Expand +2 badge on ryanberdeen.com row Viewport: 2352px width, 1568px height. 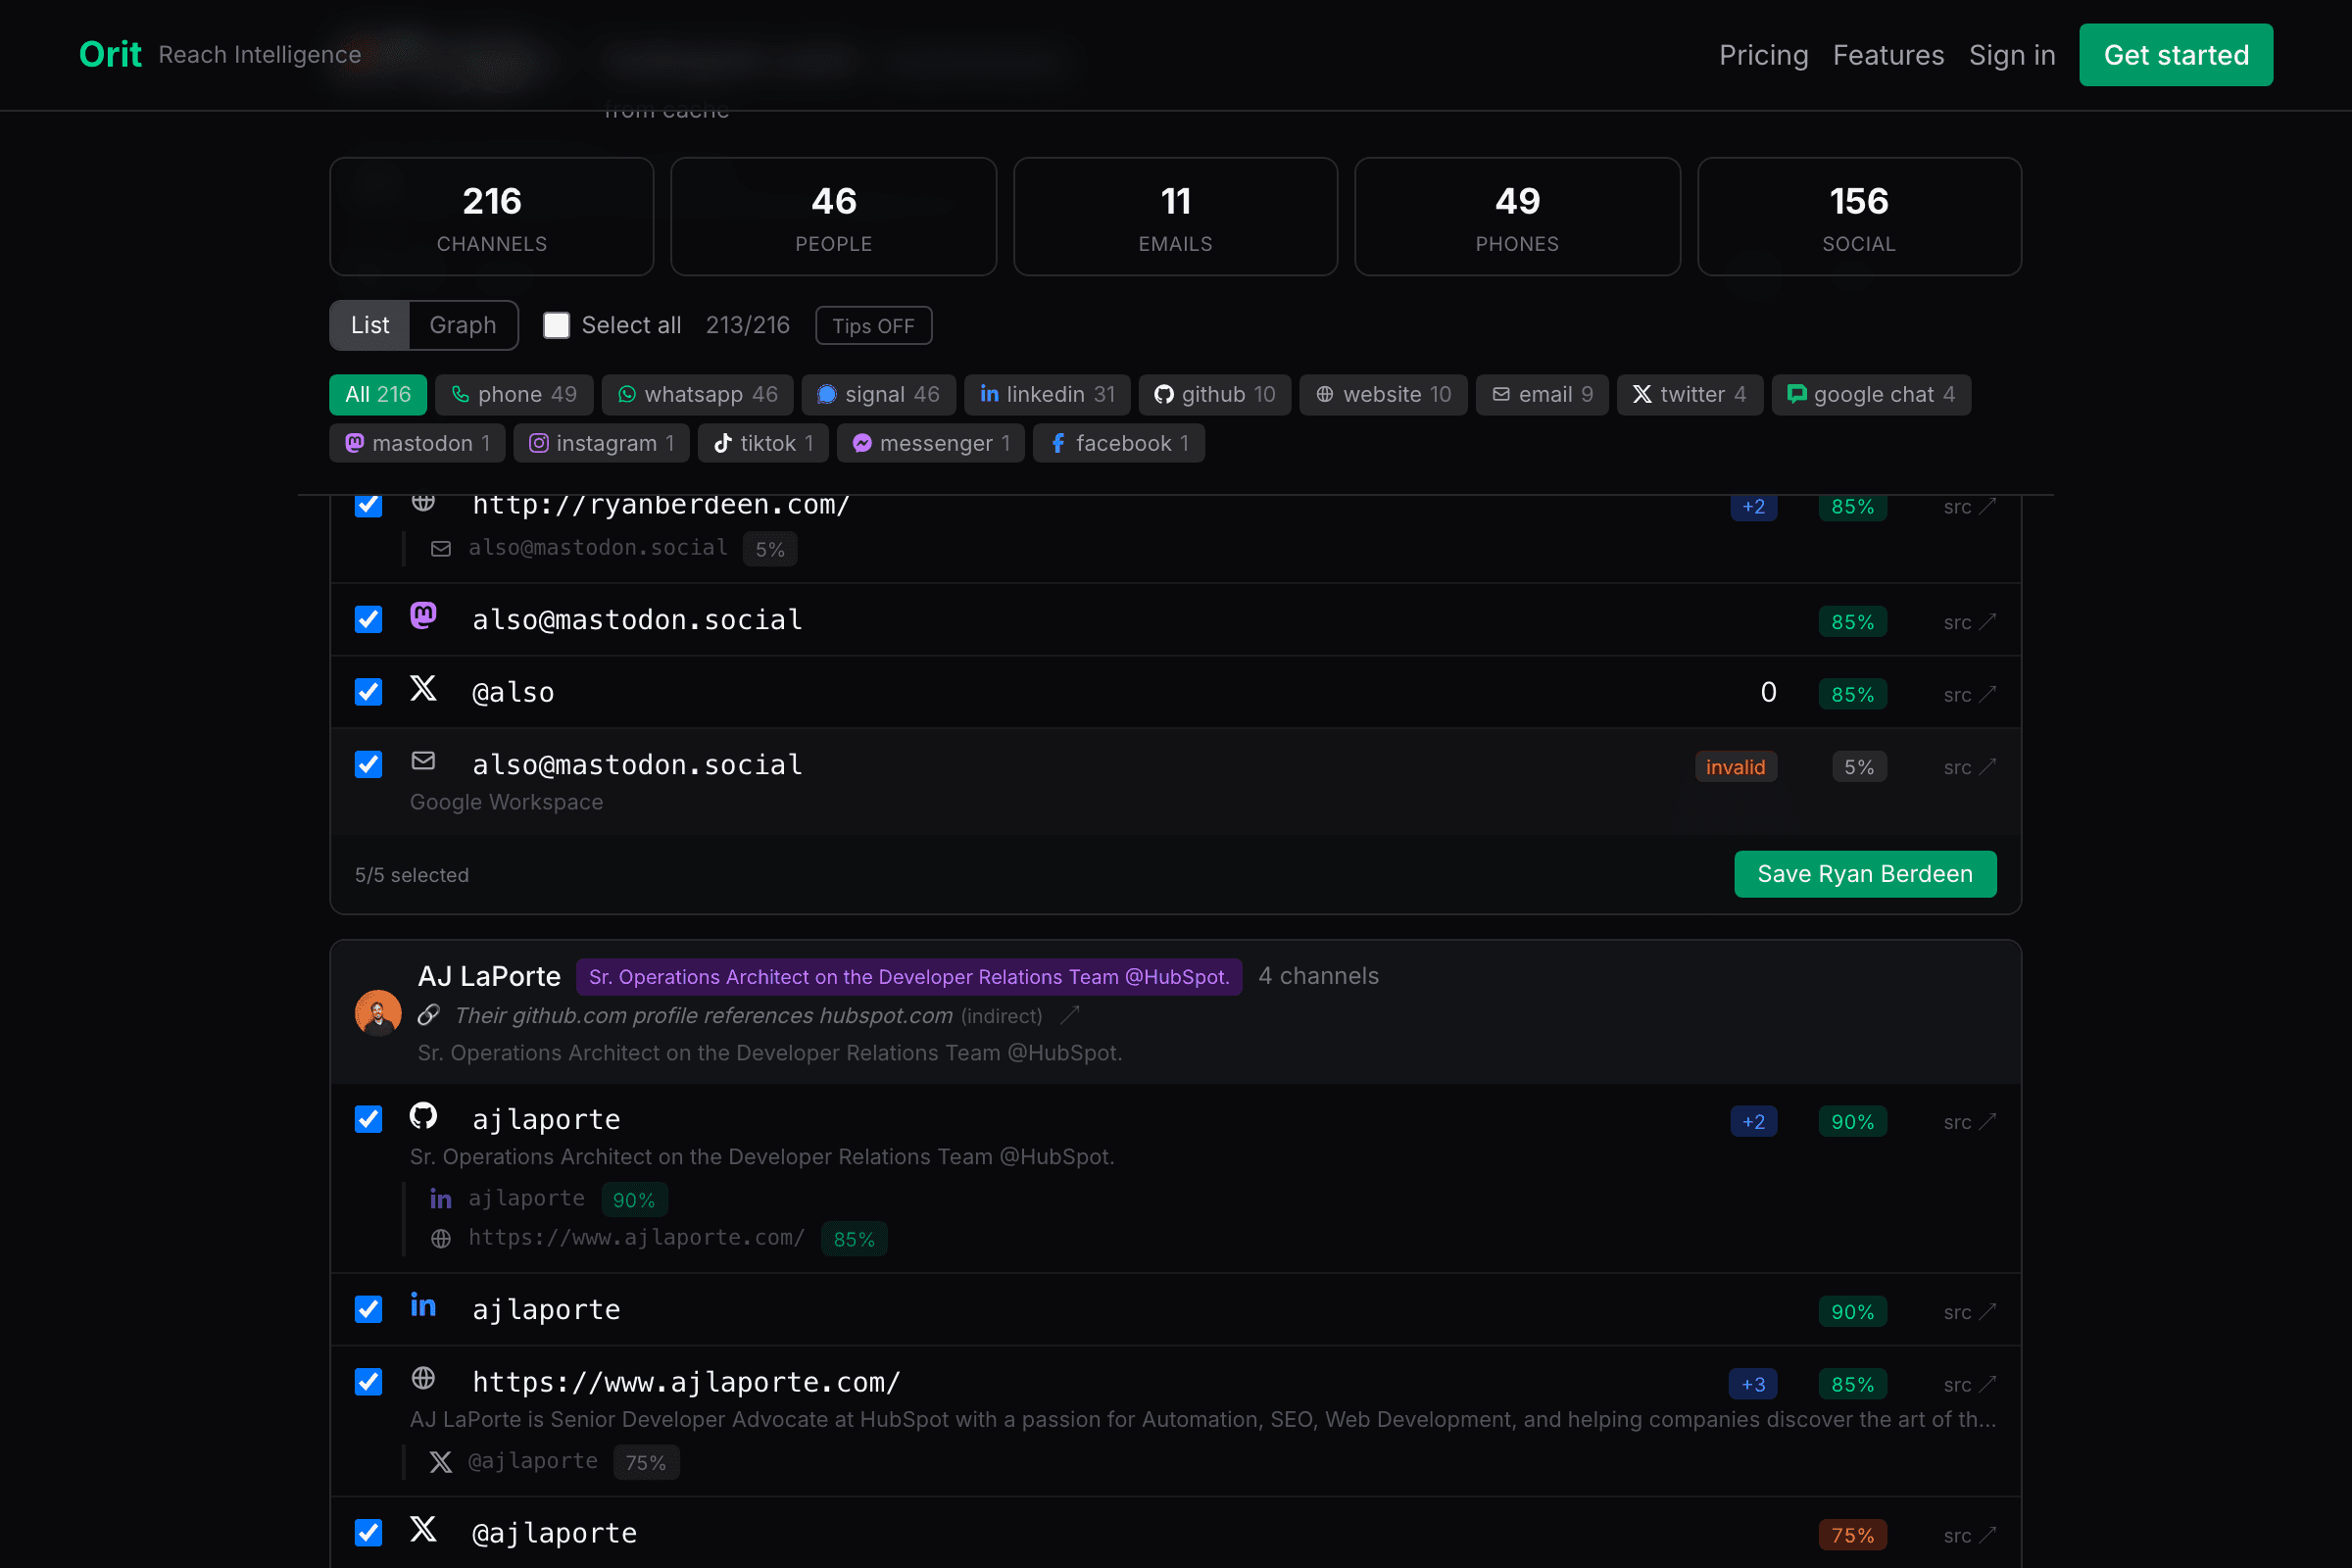pos(1753,507)
